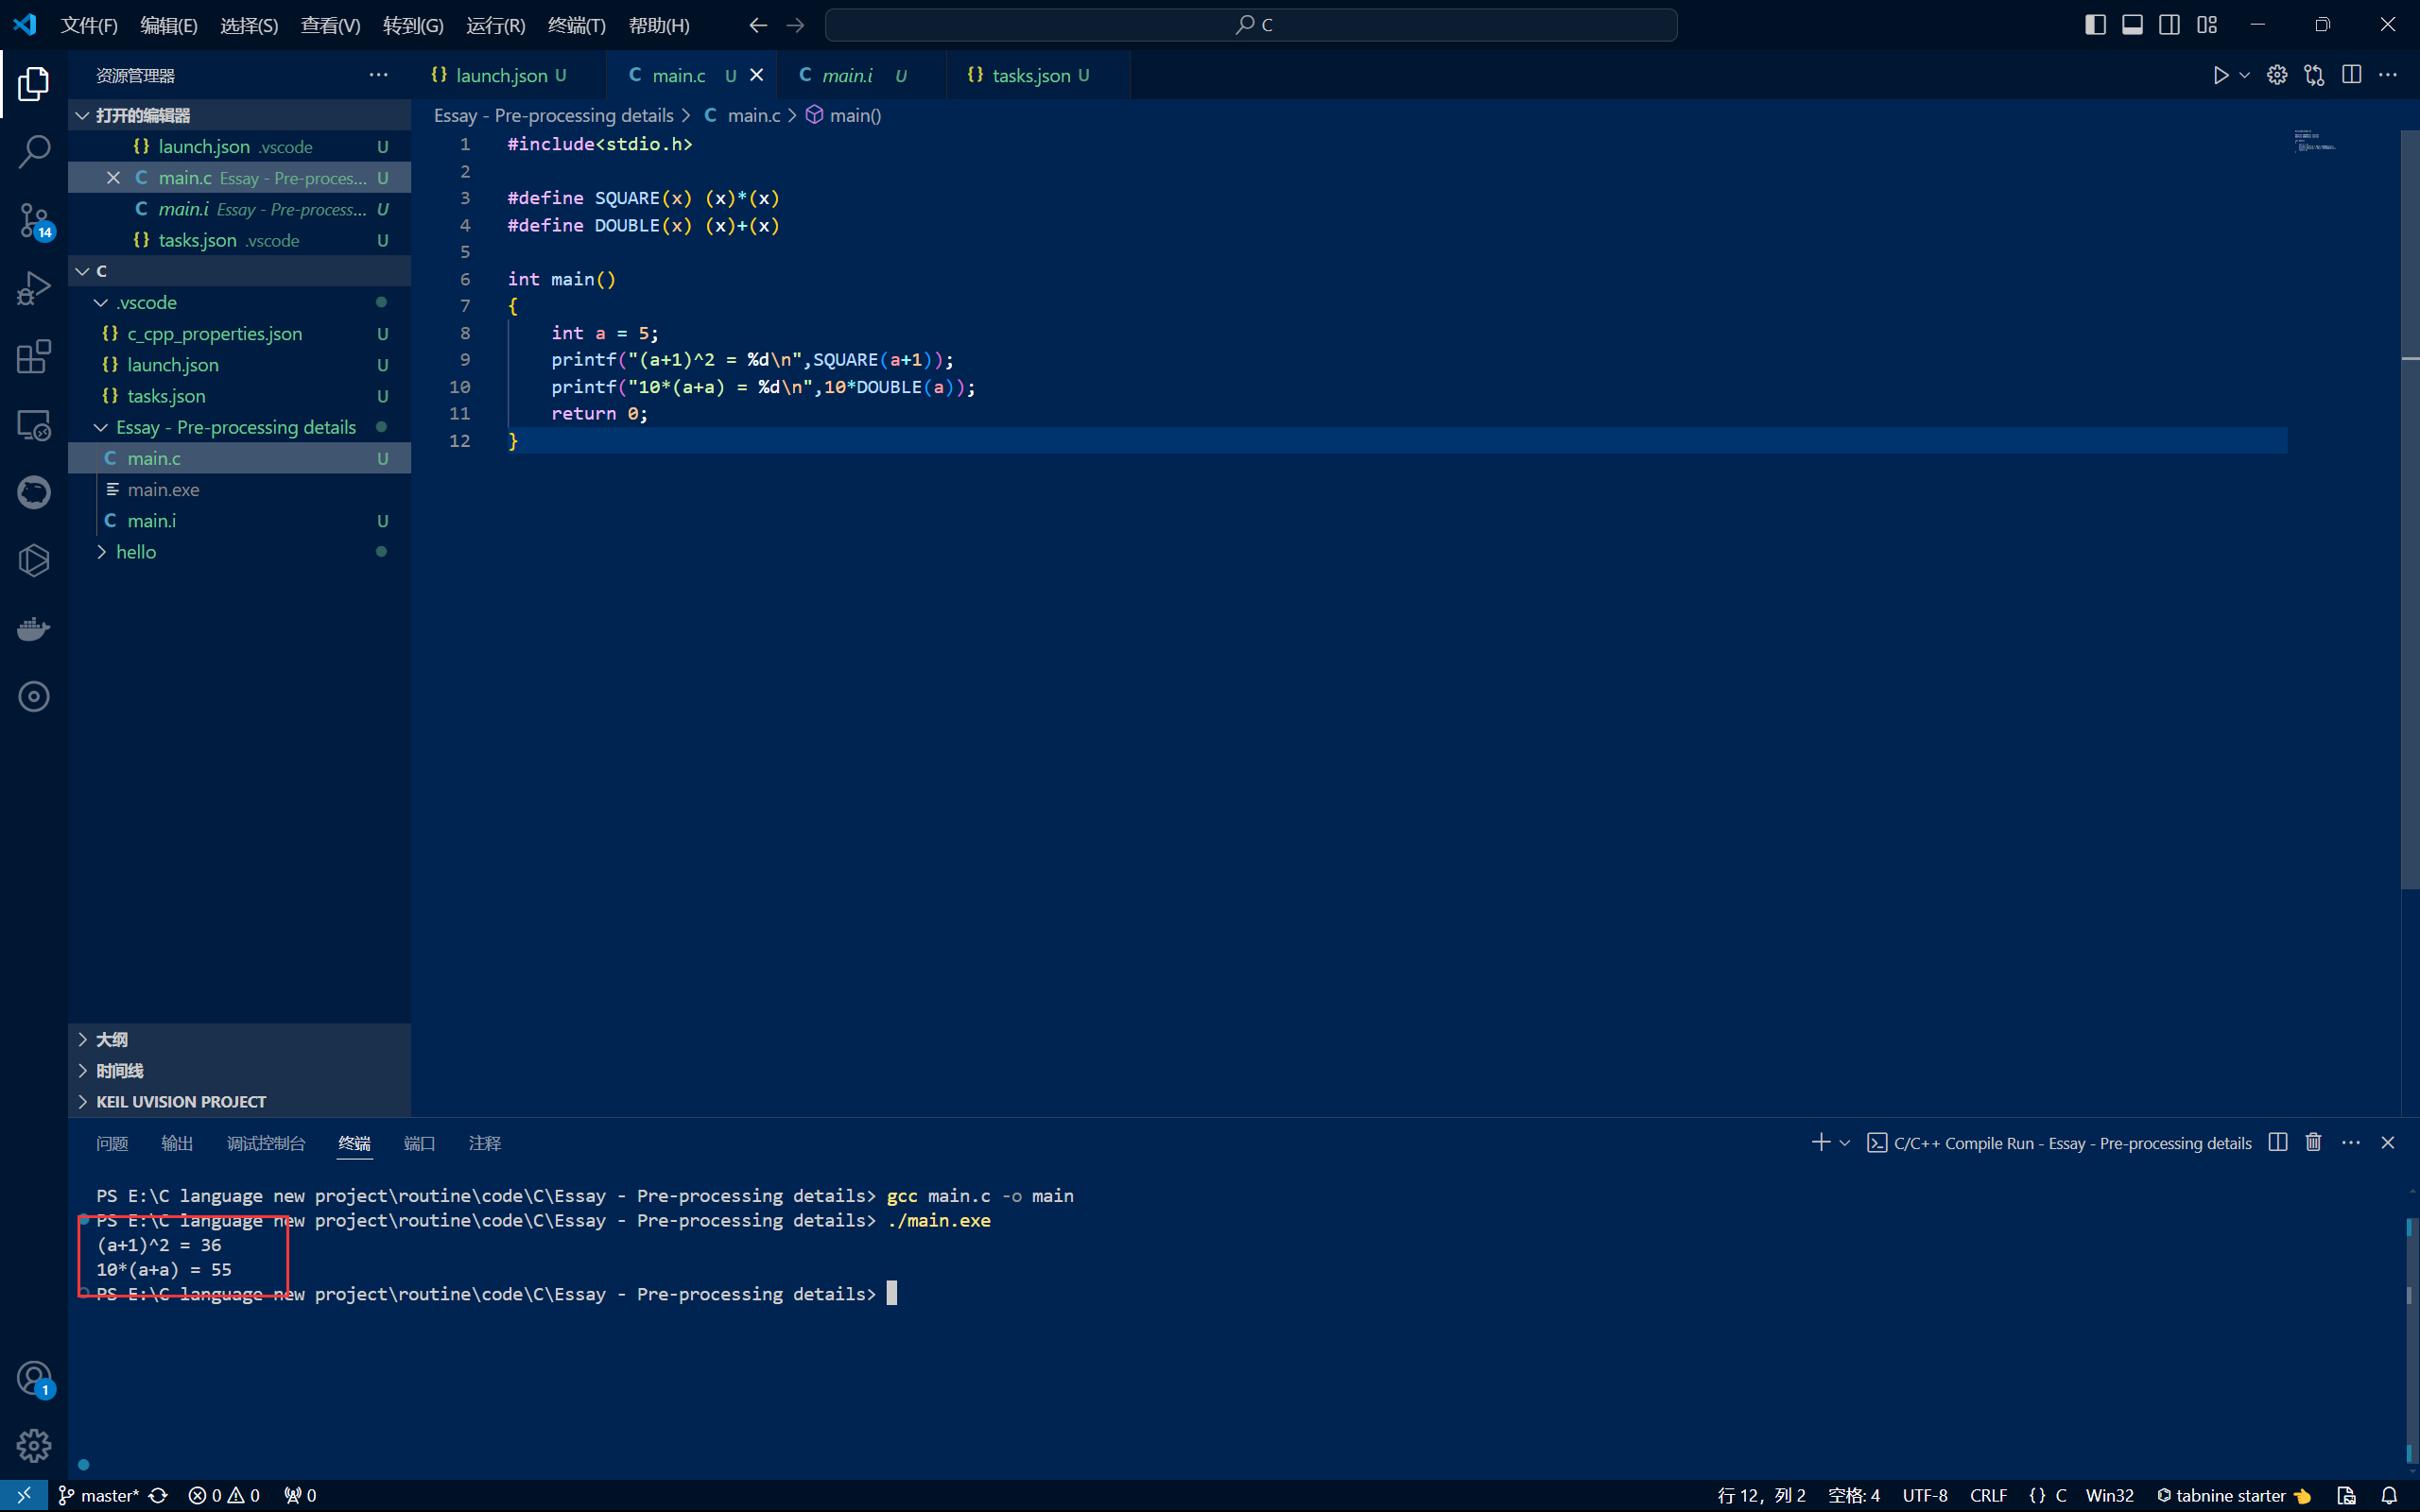Open c_cpp_properties.json in explorer
The image size is (2420, 1512).
pos(240,333)
